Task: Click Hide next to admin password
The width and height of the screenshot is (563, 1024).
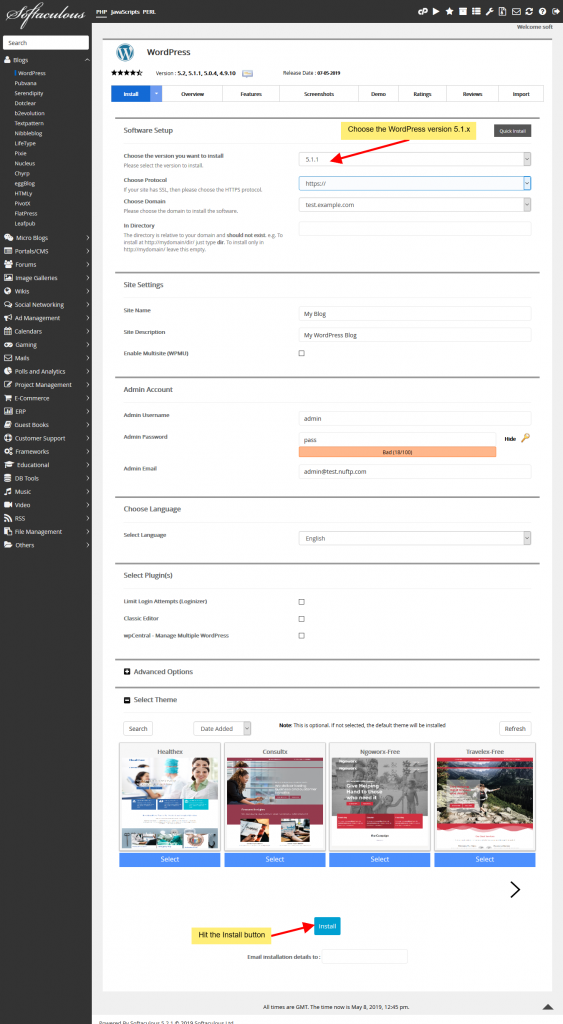Action: (510, 439)
